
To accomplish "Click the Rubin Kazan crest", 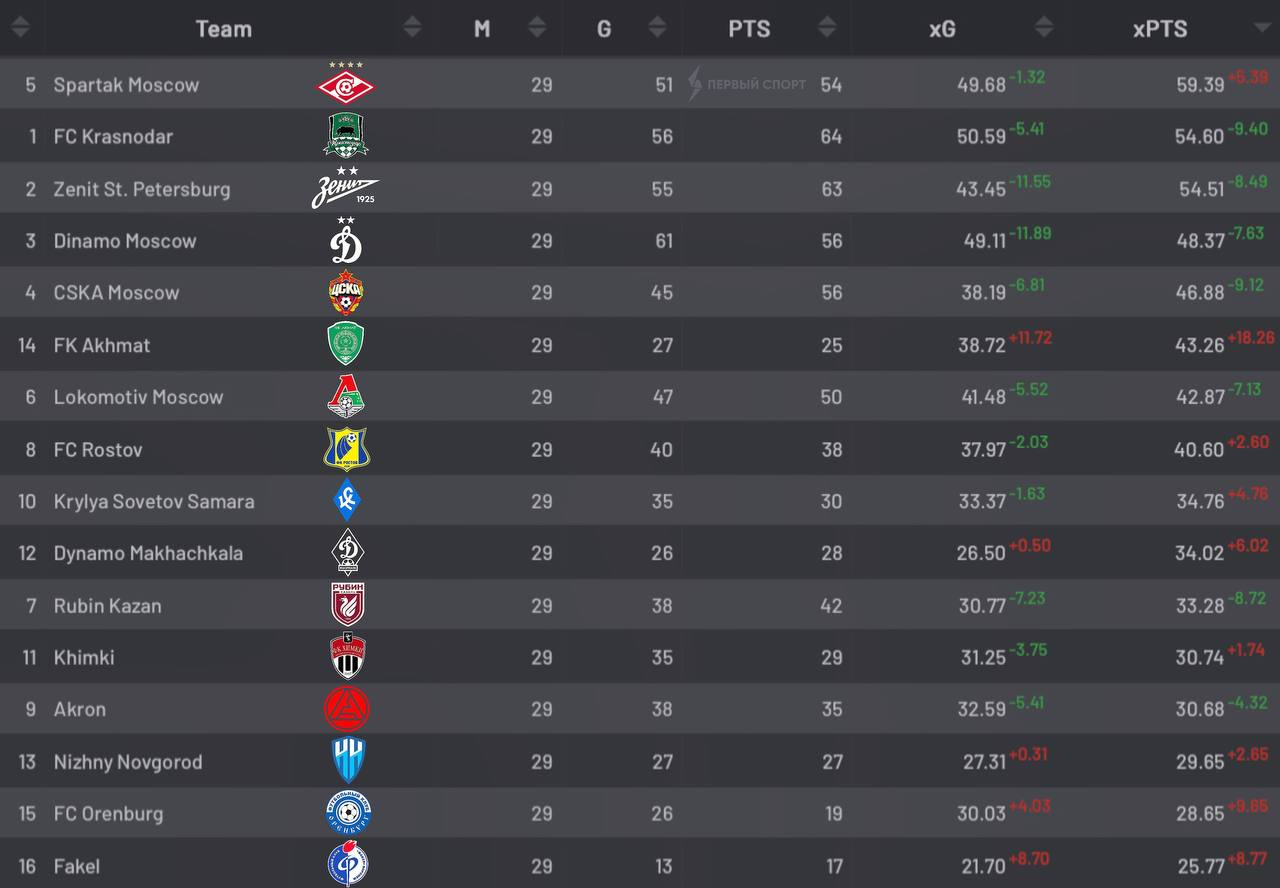I will click(347, 604).
